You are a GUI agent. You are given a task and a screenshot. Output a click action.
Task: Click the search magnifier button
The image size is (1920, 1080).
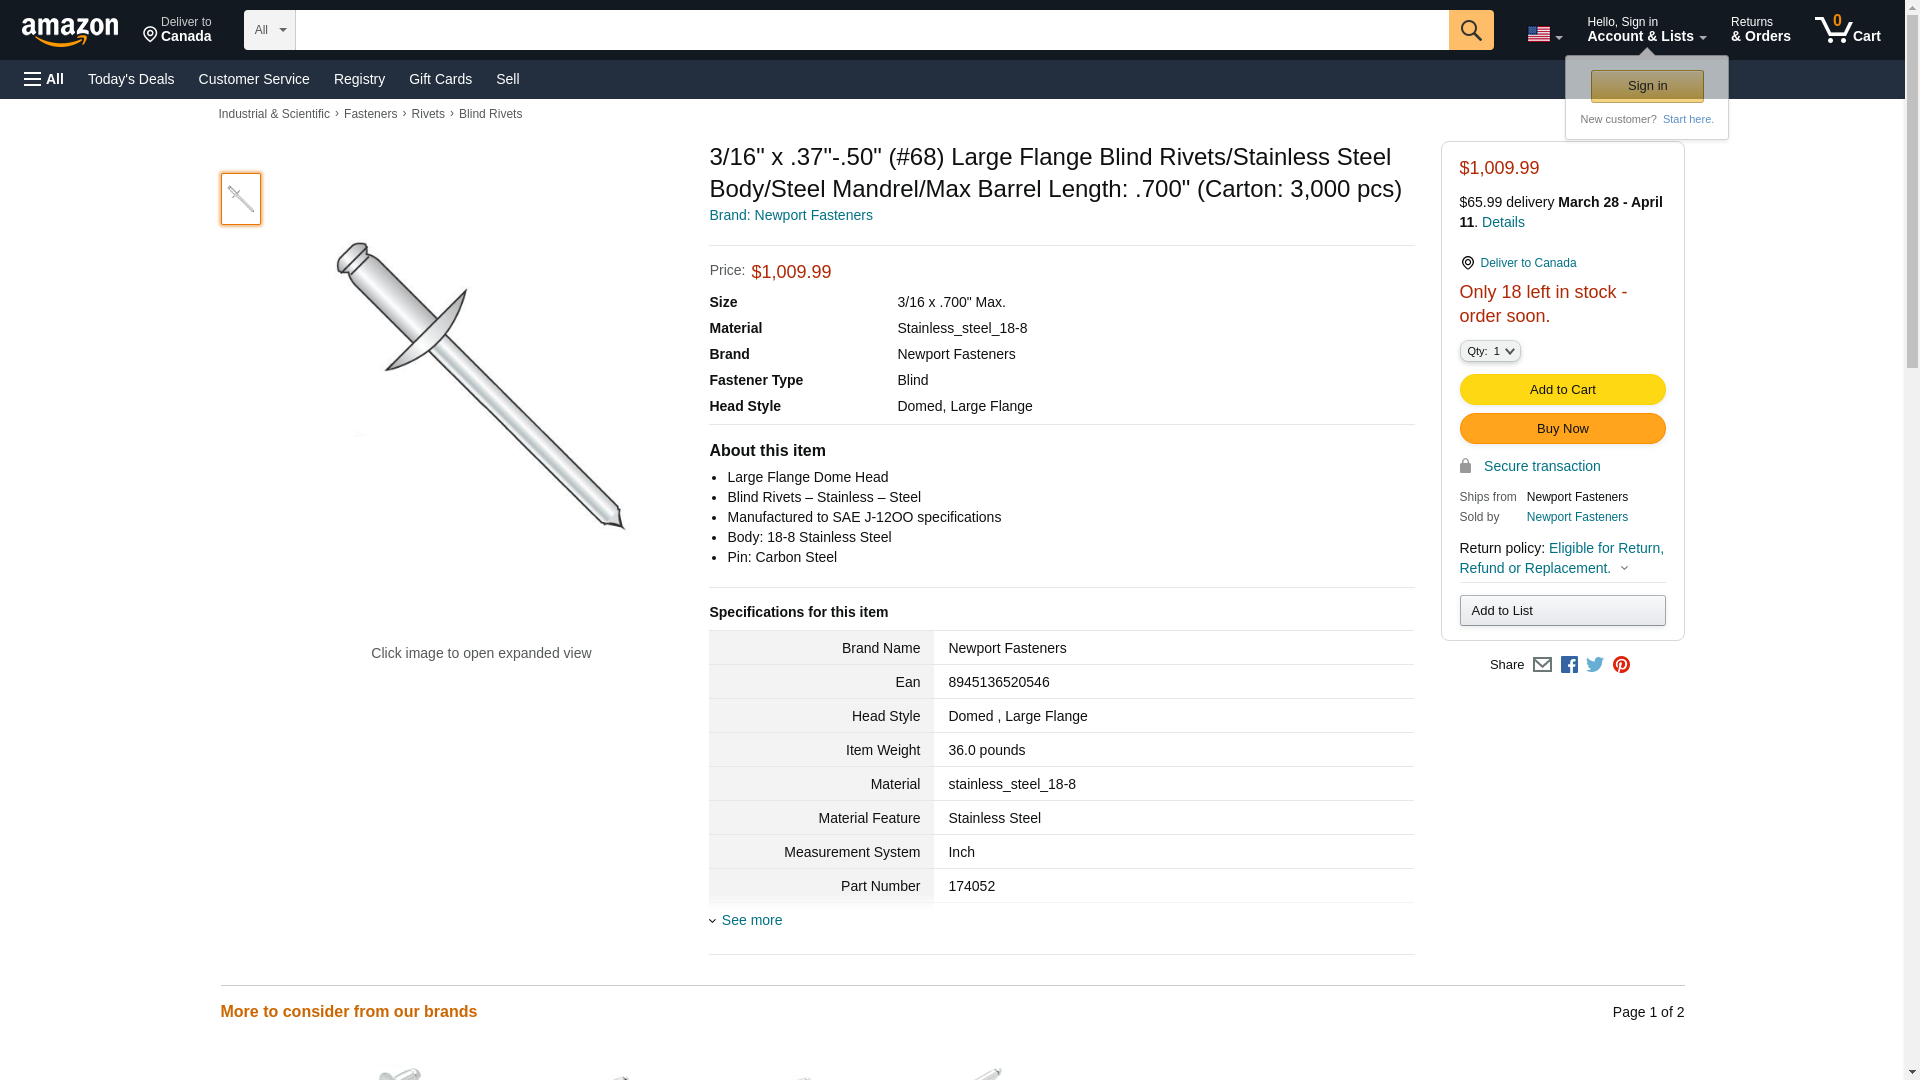pos(1470,30)
